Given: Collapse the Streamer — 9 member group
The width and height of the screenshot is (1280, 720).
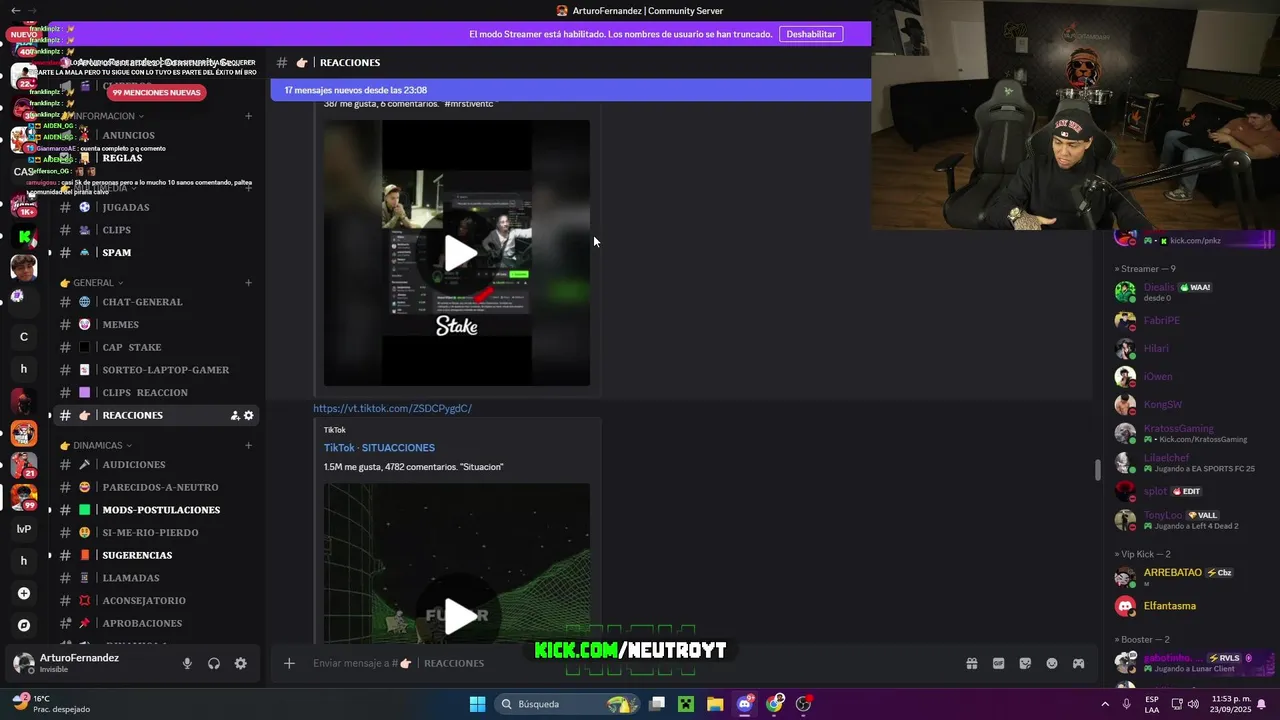Looking at the screenshot, I should [x=1145, y=269].
